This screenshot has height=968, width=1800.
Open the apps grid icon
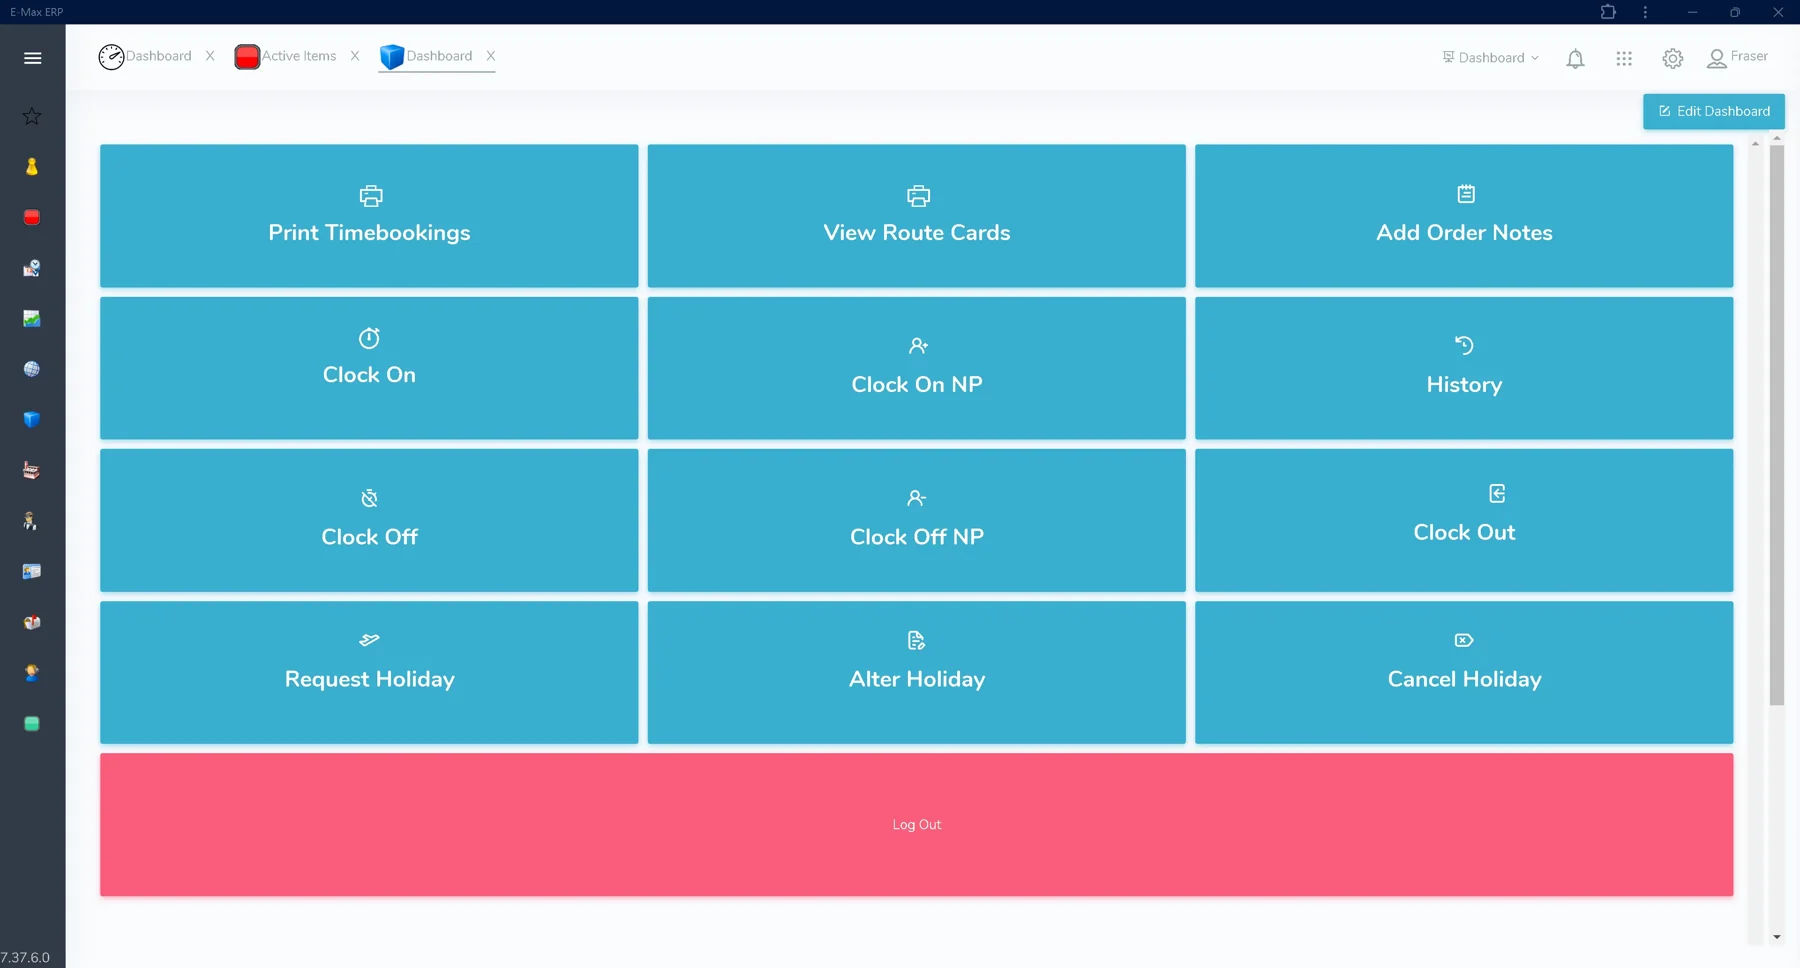click(1624, 59)
